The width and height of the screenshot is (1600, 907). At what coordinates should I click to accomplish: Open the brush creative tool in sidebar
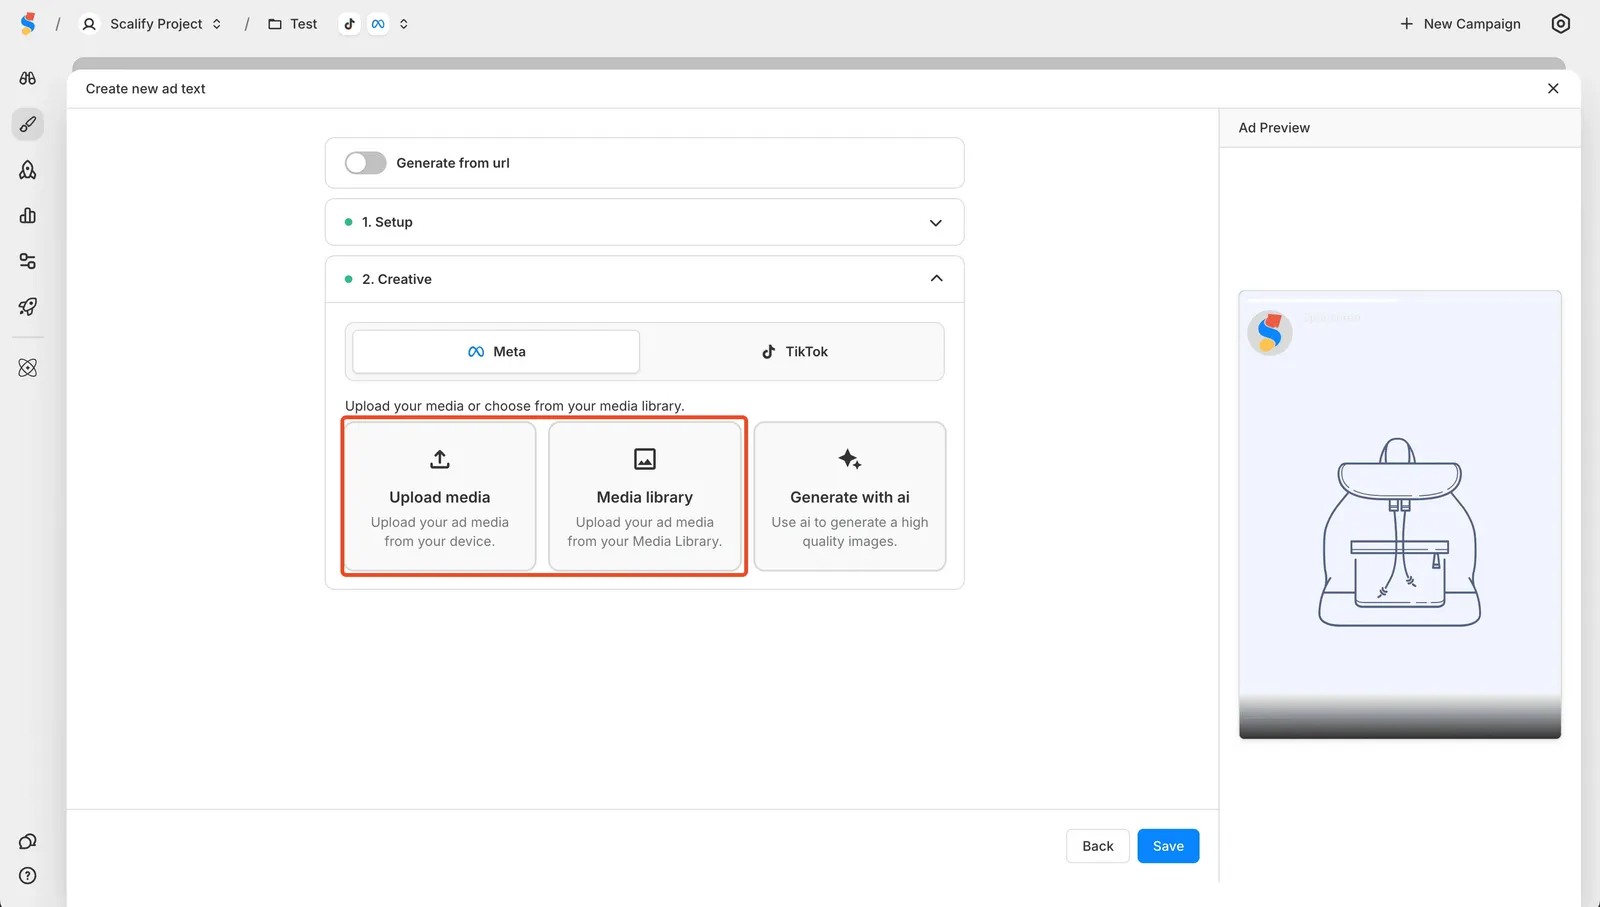28,124
